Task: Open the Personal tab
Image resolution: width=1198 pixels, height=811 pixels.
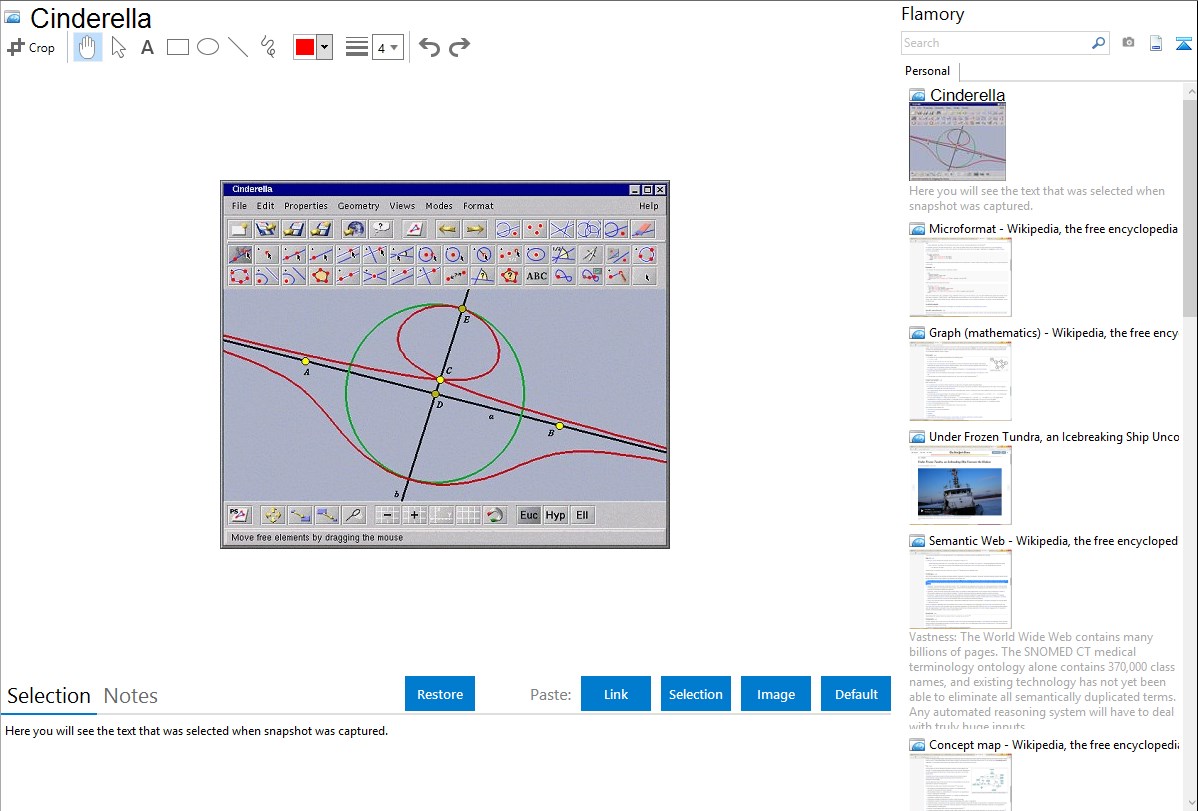Action: [927, 71]
